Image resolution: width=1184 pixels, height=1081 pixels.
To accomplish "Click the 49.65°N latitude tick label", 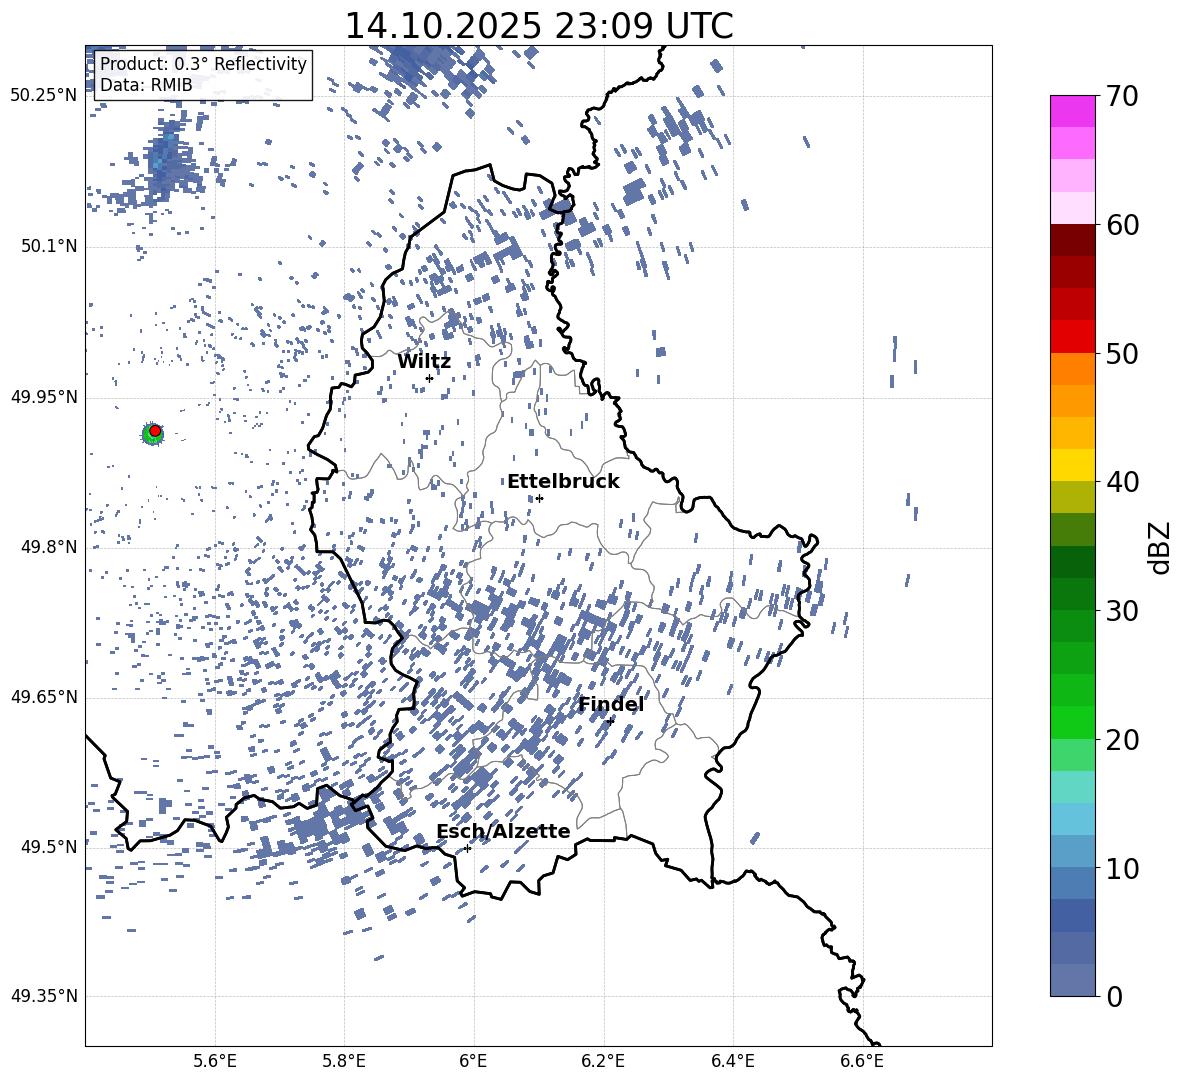I will point(44,697).
